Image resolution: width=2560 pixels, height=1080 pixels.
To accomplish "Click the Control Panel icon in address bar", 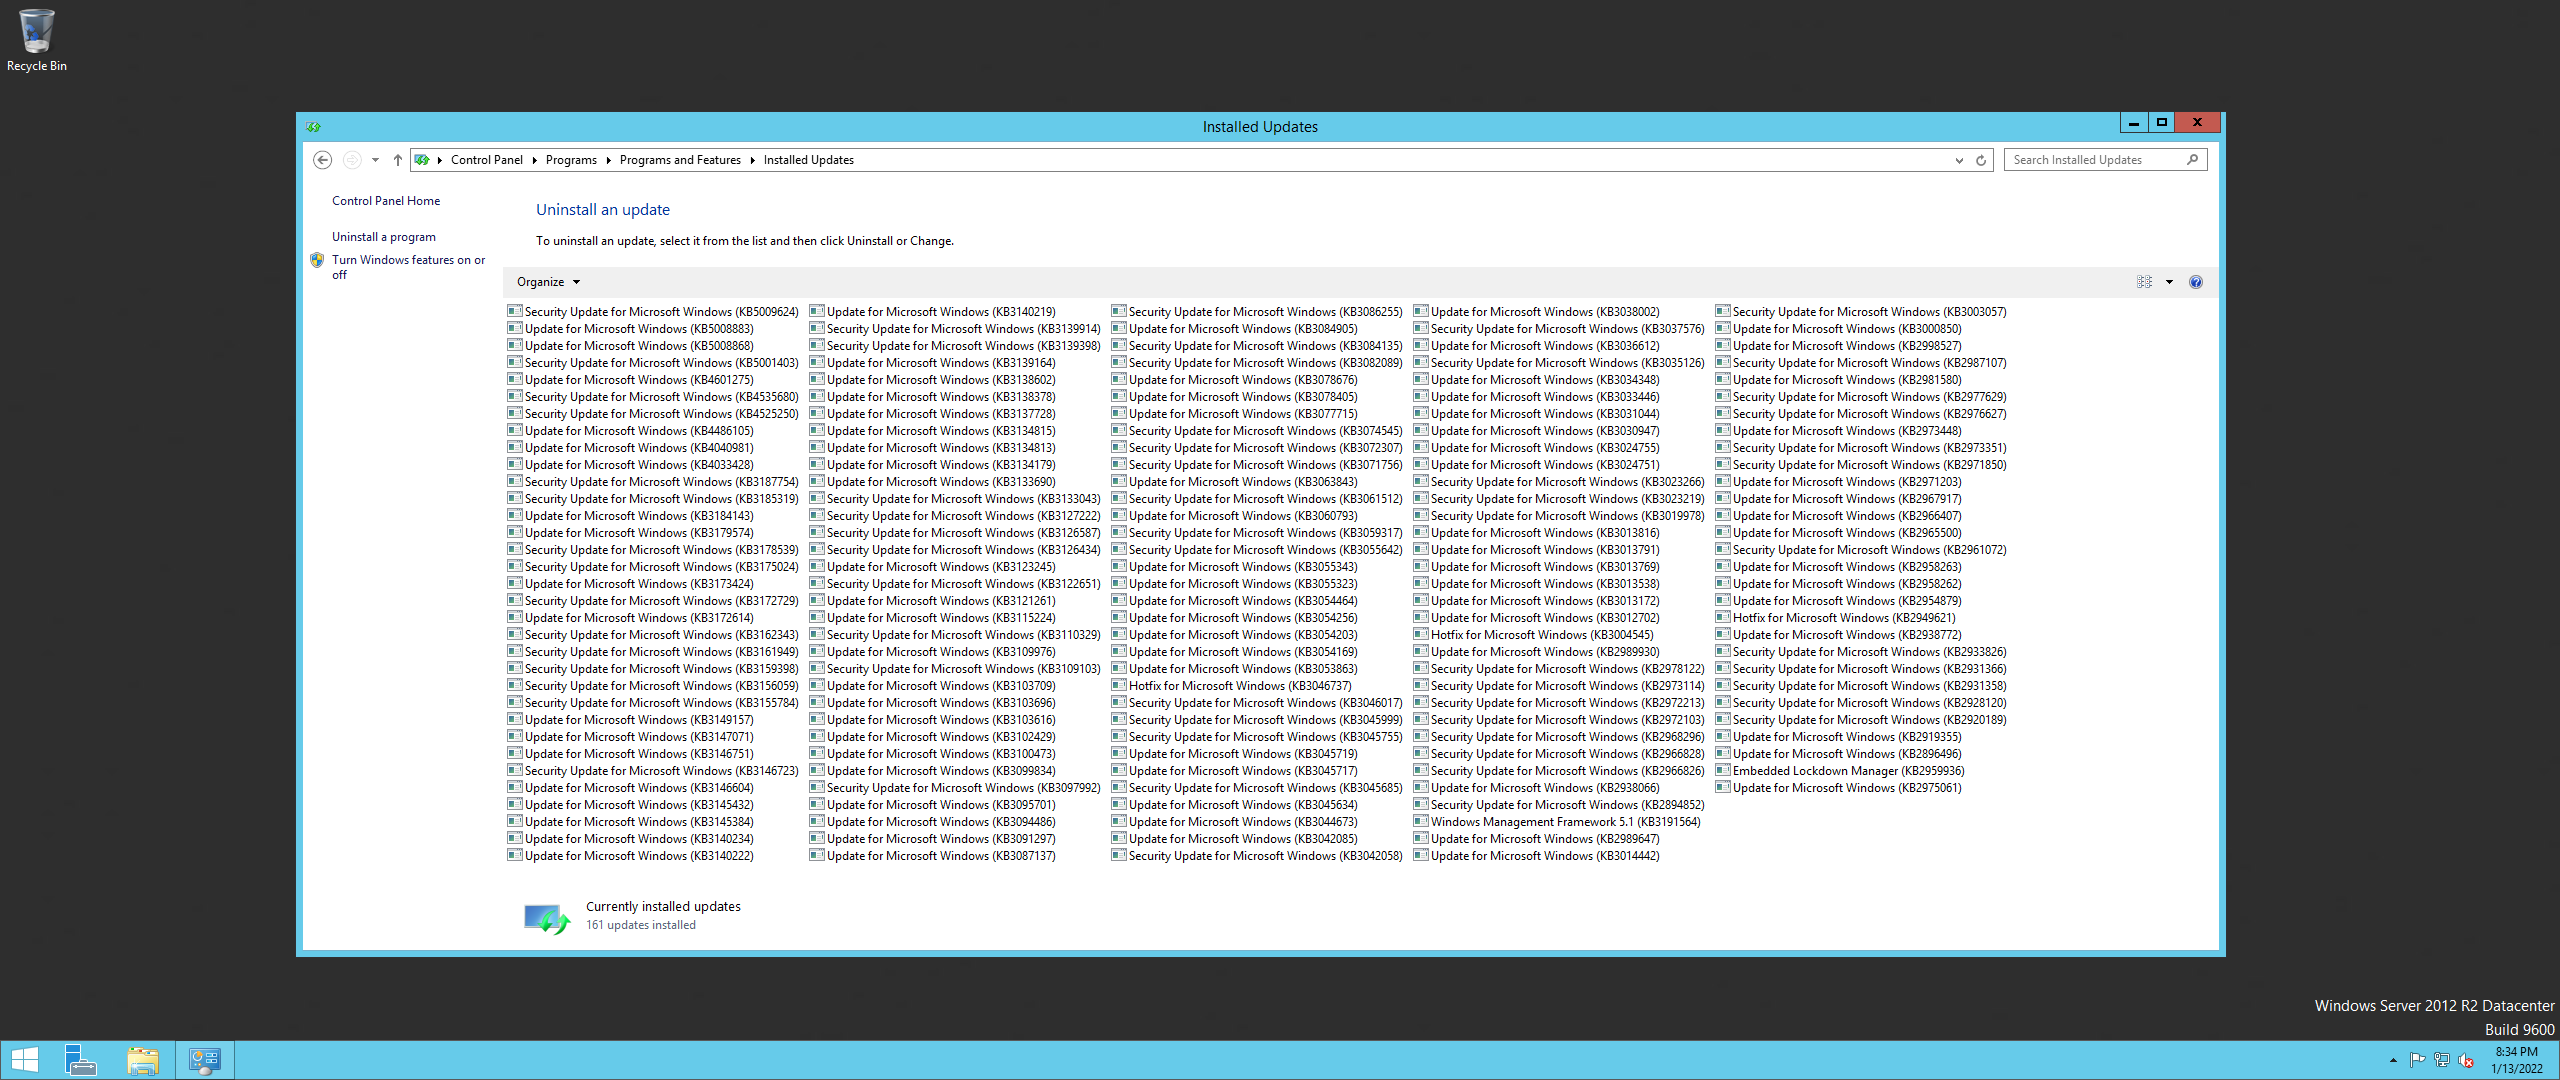I will point(422,160).
